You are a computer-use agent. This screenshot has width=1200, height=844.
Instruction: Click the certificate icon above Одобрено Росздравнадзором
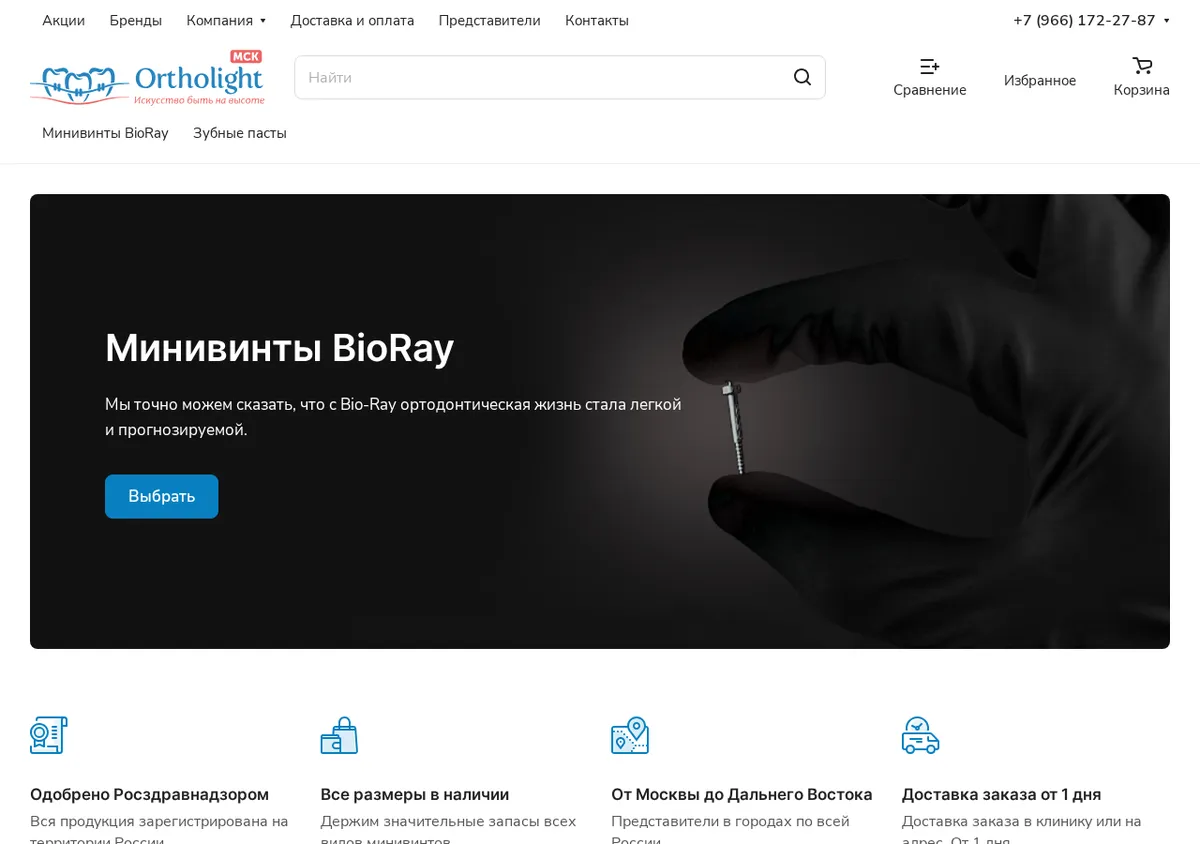tap(48, 735)
